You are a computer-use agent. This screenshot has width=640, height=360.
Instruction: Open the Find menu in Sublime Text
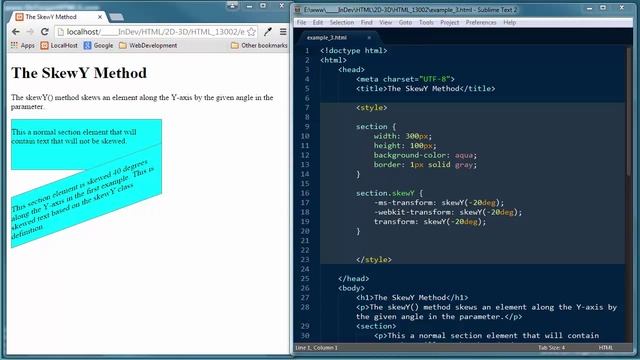[x=367, y=22]
